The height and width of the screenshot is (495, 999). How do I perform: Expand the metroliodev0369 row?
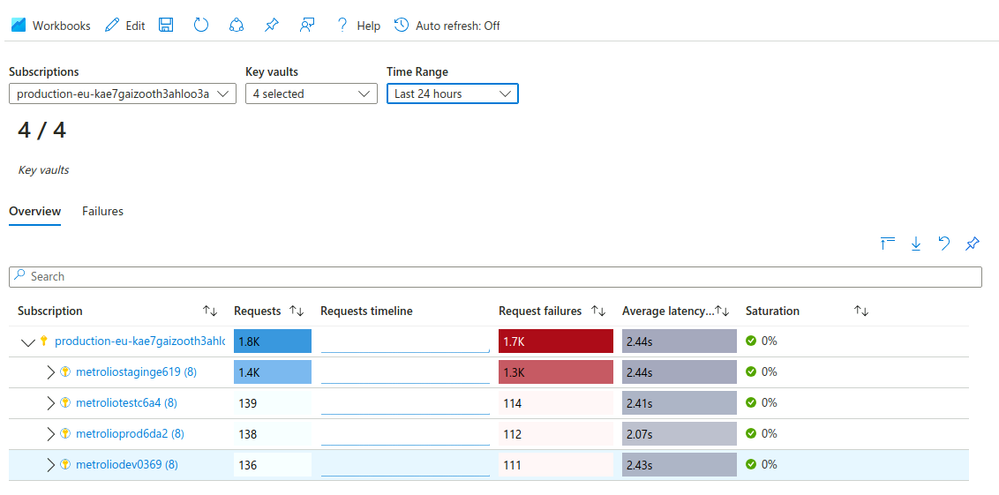click(51, 466)
